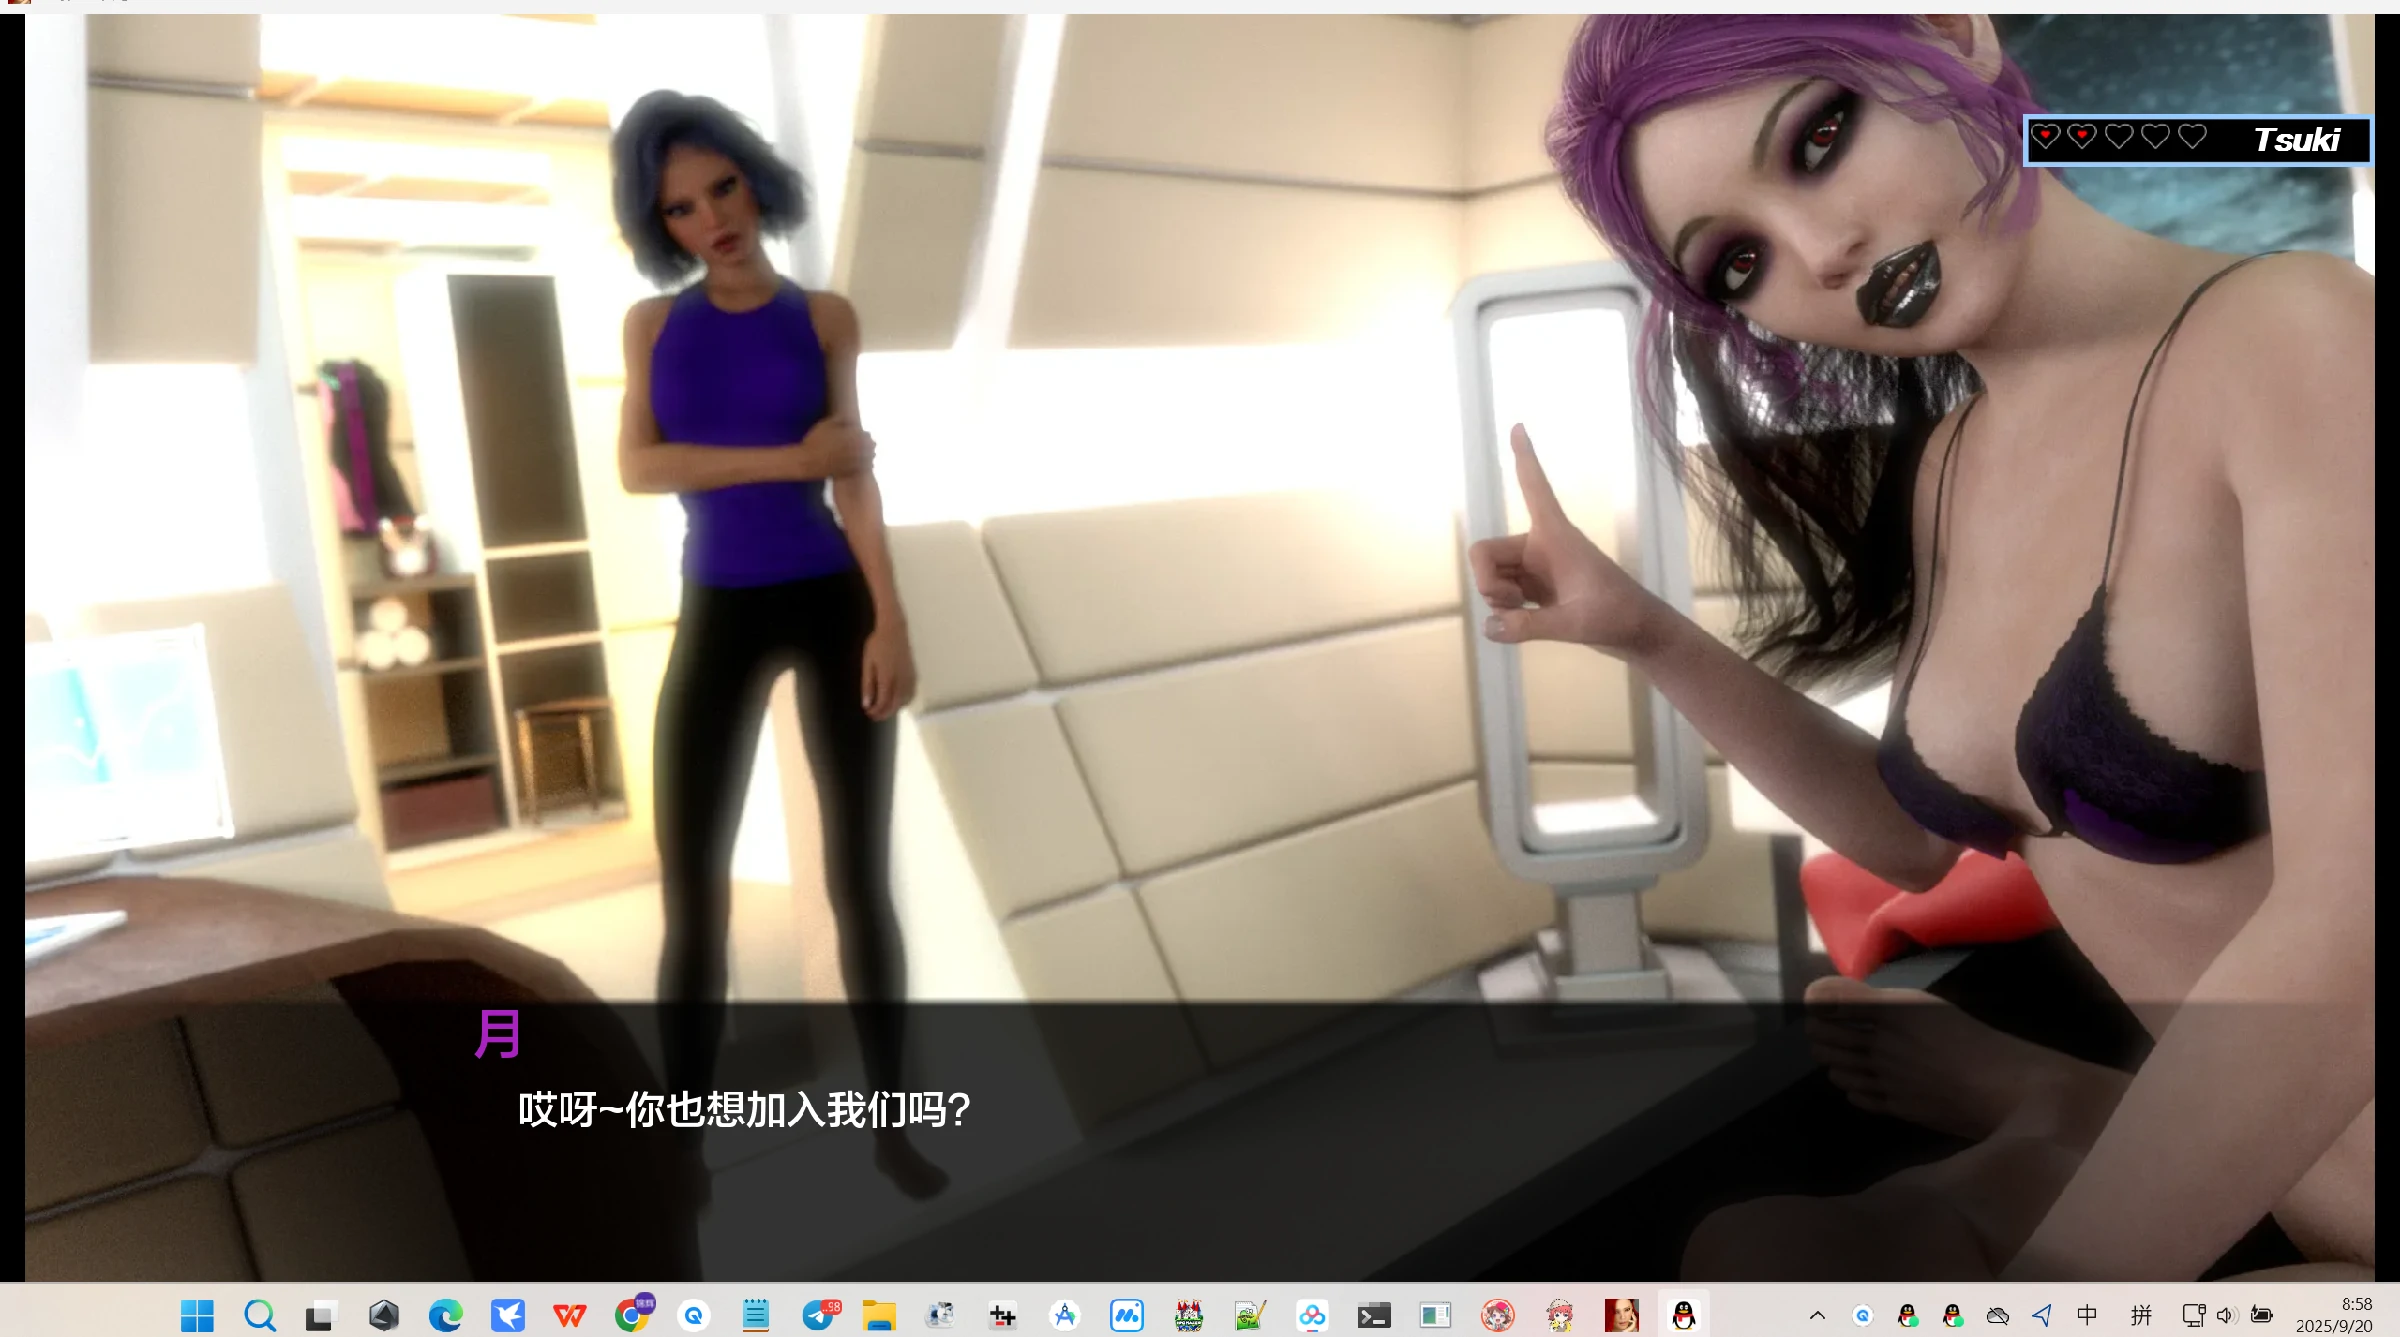Open the Windows Start menu

[197, 1315]
